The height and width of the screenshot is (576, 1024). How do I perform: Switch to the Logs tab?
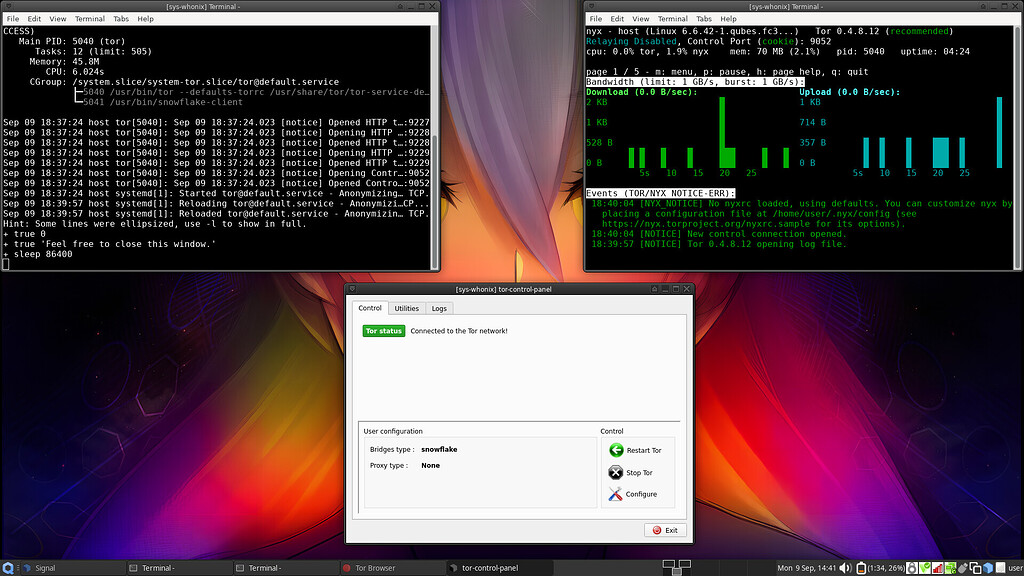pos(438,308)
